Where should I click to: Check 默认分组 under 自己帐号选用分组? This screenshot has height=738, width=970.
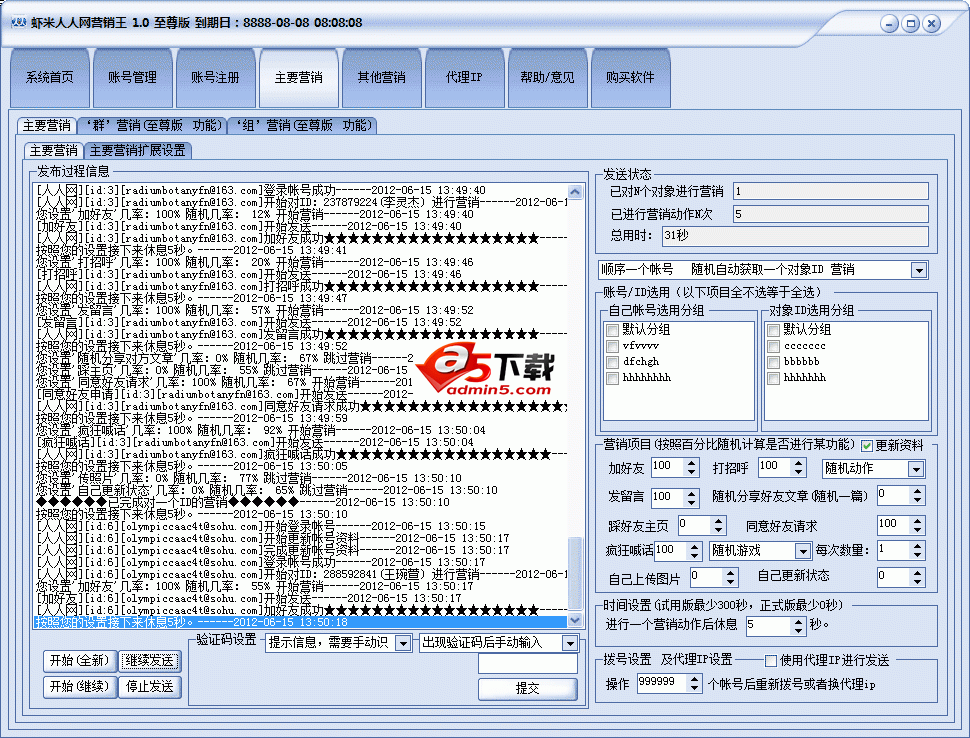coord(612,330)
